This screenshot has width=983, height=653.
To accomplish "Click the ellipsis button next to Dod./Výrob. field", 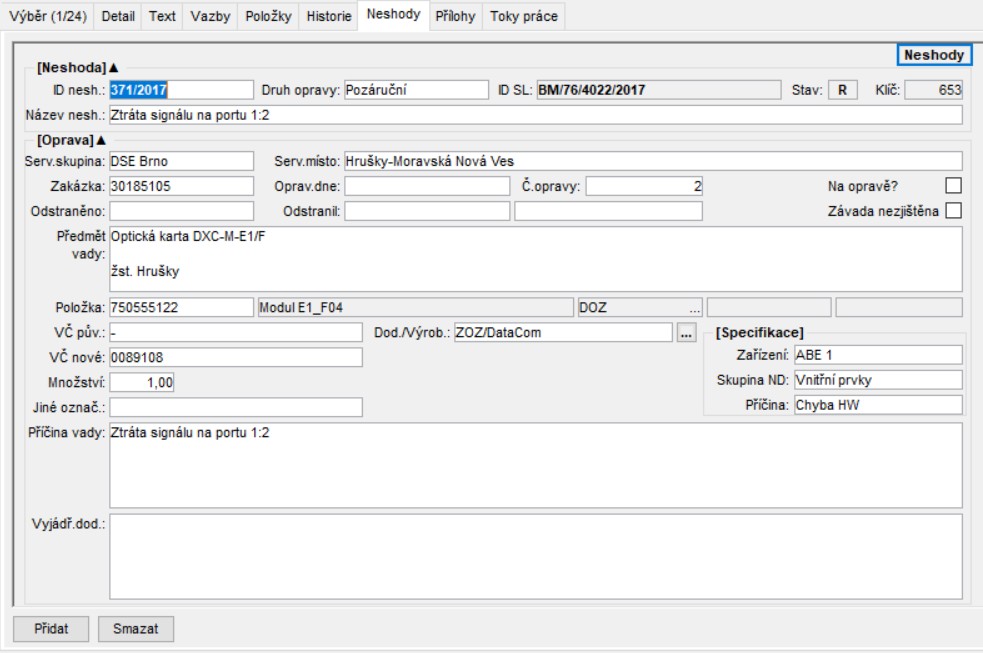I will coord(685,333).
